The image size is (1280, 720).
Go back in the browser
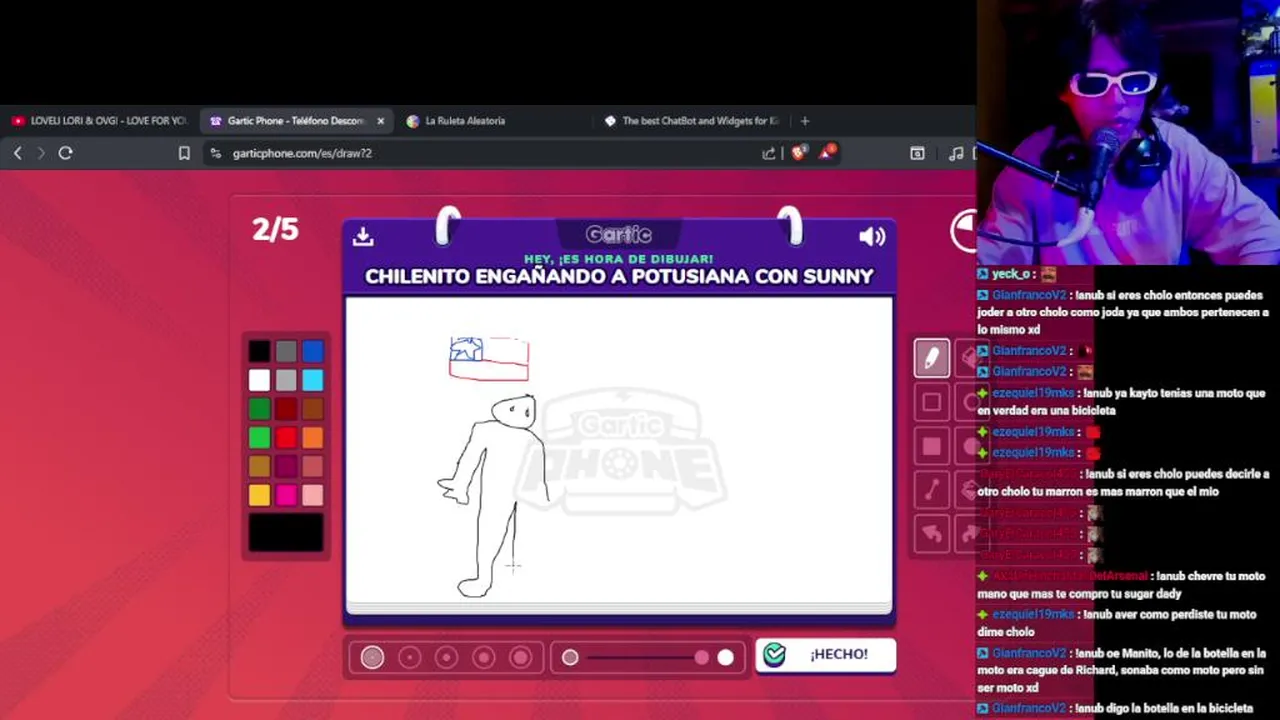tap(18, 153)
